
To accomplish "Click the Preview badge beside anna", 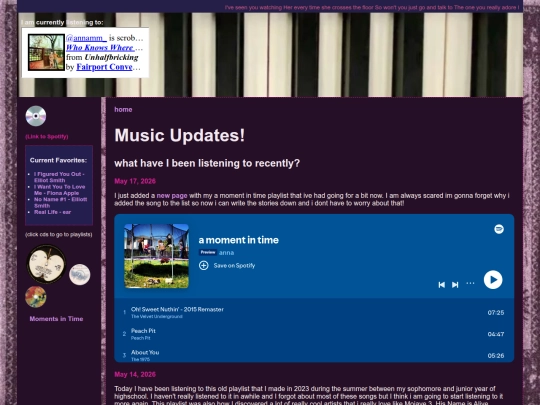I will pos(208,252).
